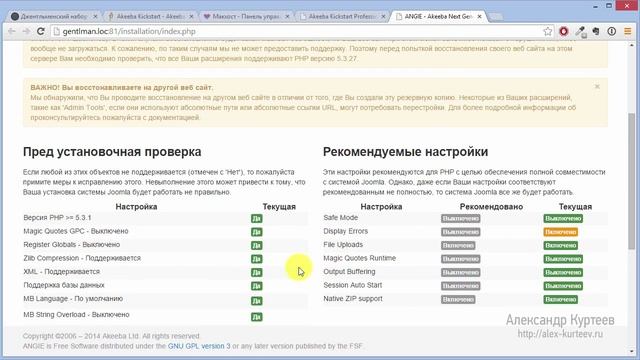Image resolution: width=640 pixels, height=360 pixels.
Task: Close the 'Джентльменский набор' tab
Action: pos(95,16)
